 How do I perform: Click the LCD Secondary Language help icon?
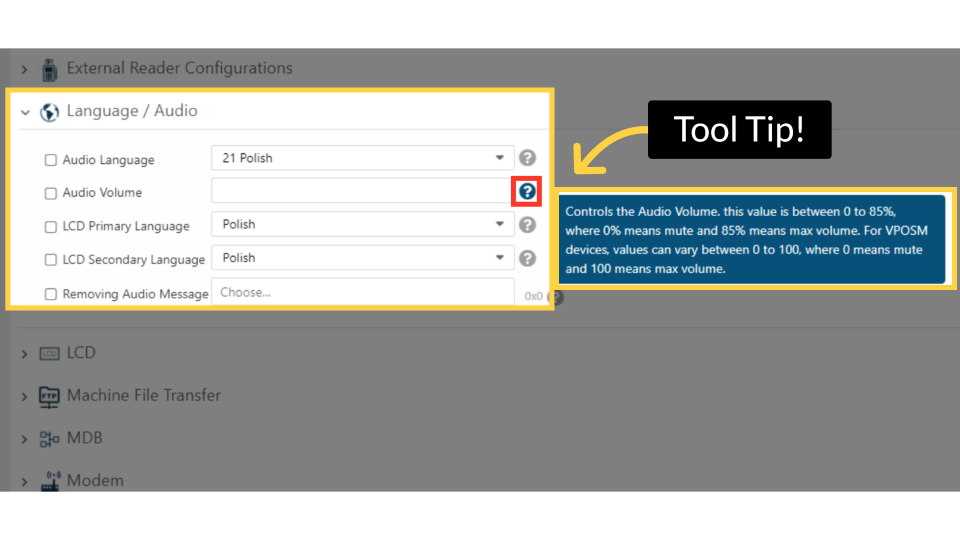tap(527, 258)
